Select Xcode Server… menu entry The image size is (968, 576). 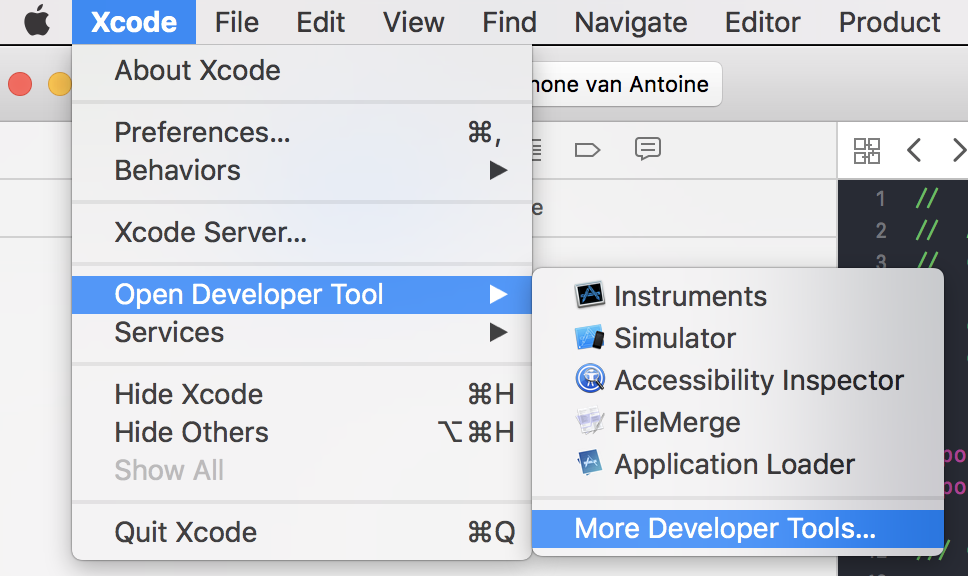302,233
